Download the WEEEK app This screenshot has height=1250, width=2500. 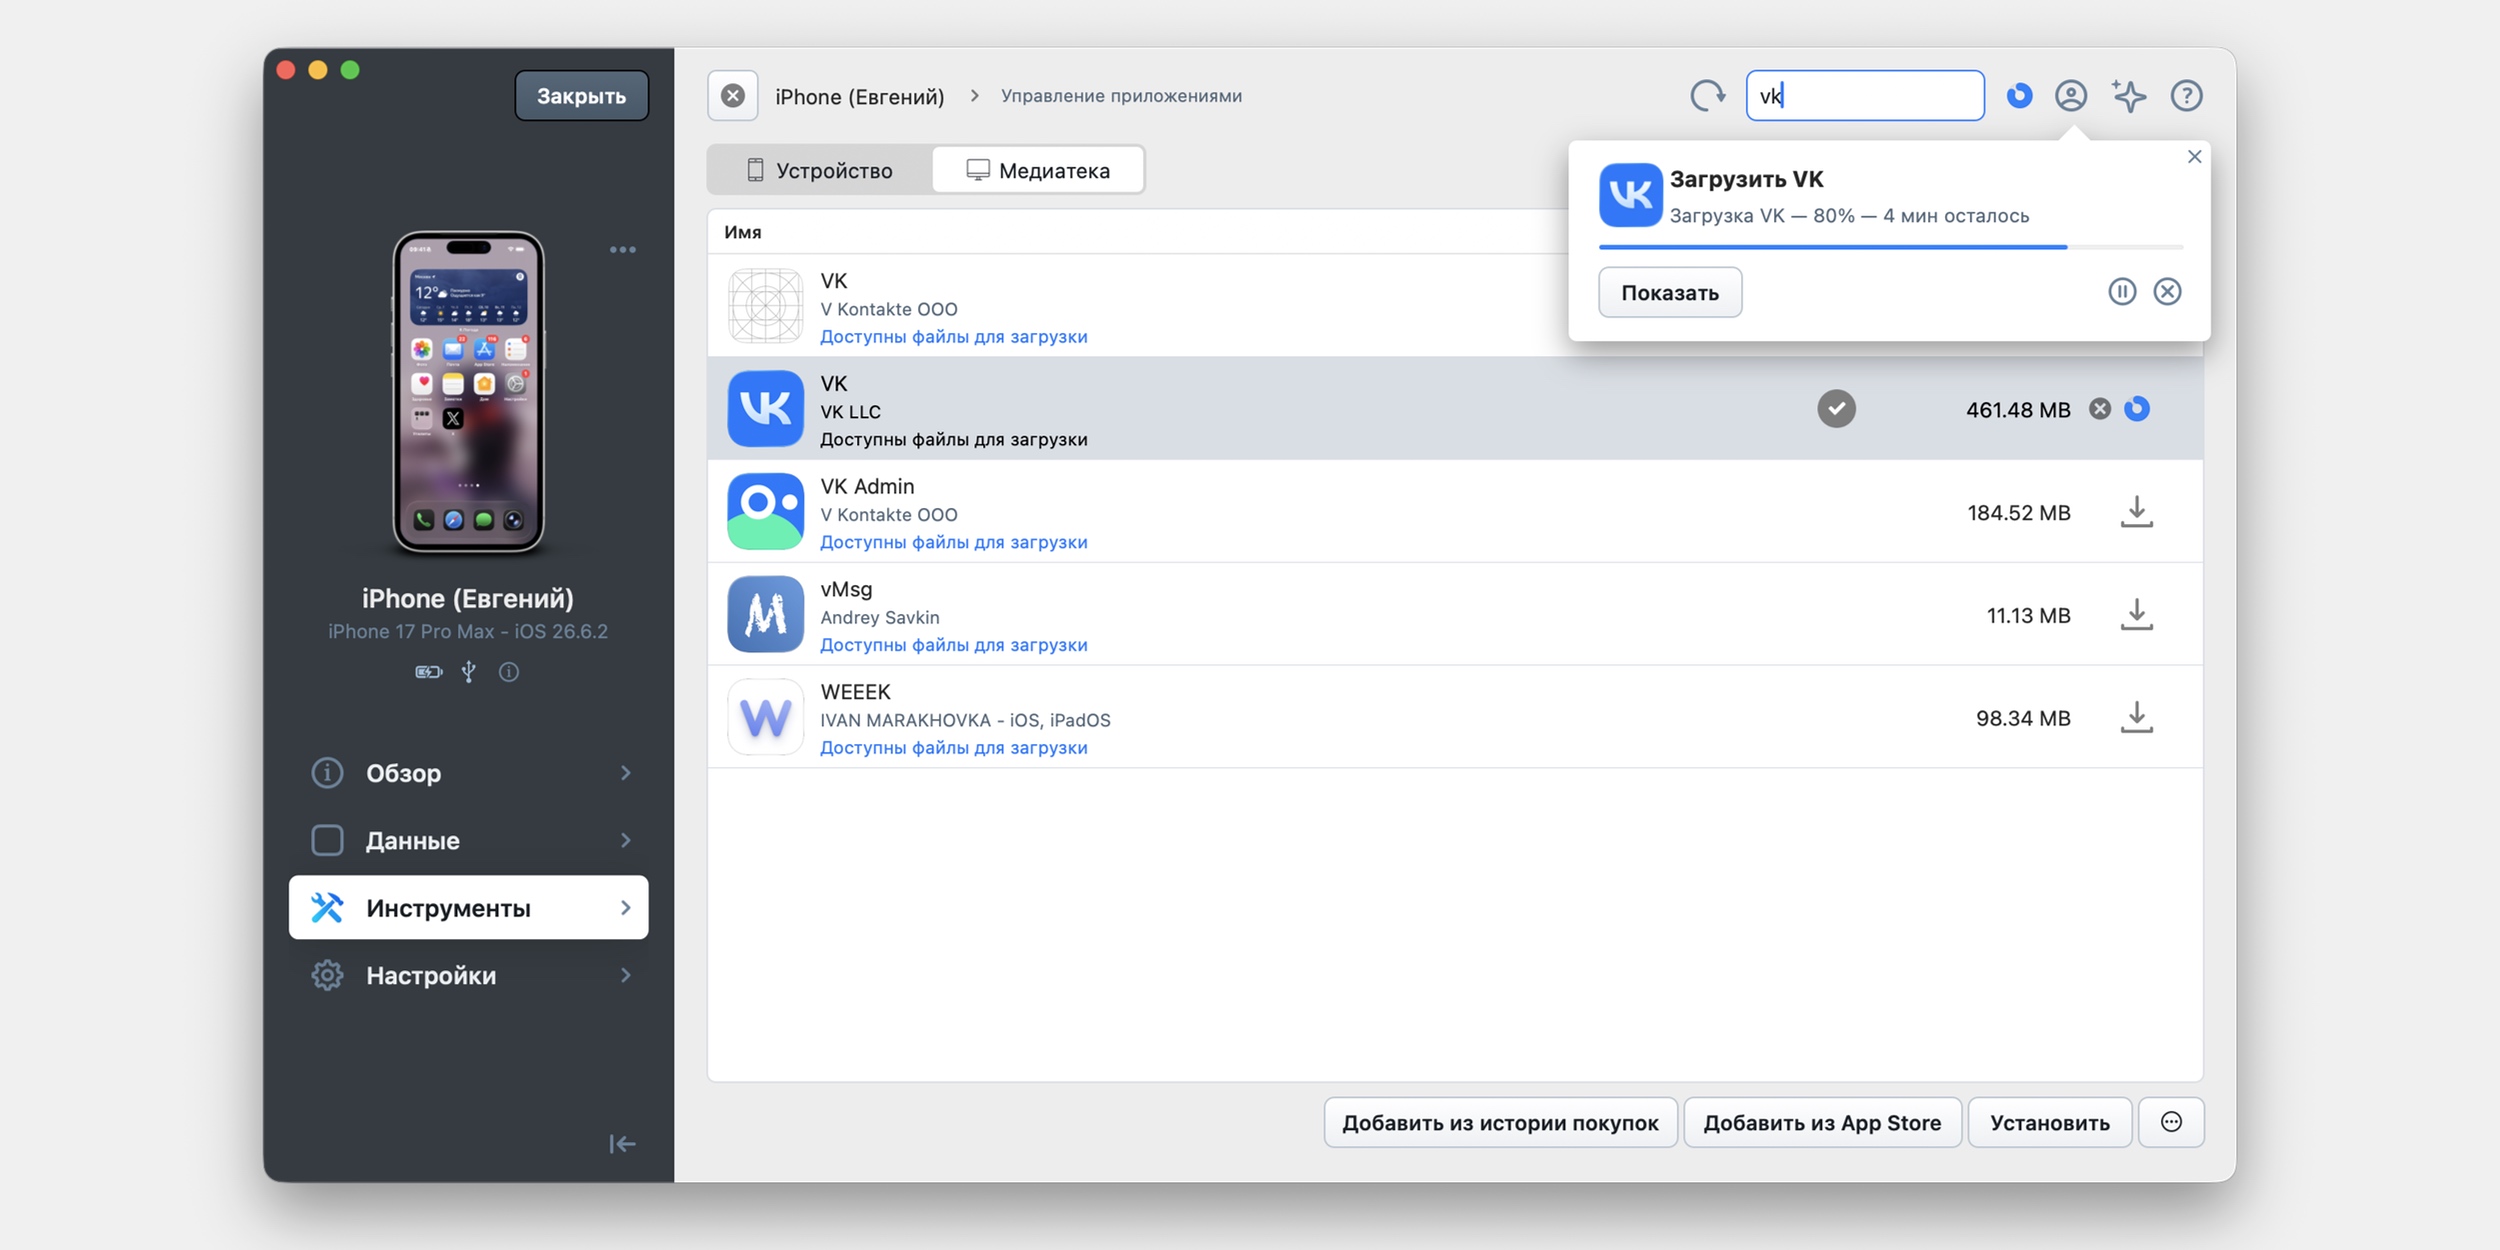(2136, 718)
